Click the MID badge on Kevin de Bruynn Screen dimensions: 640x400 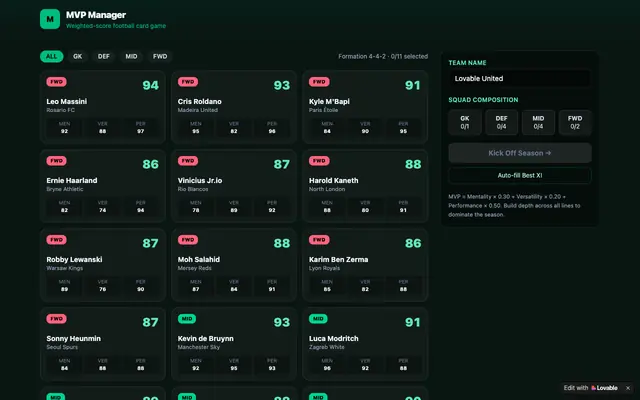tap(187, 319)
